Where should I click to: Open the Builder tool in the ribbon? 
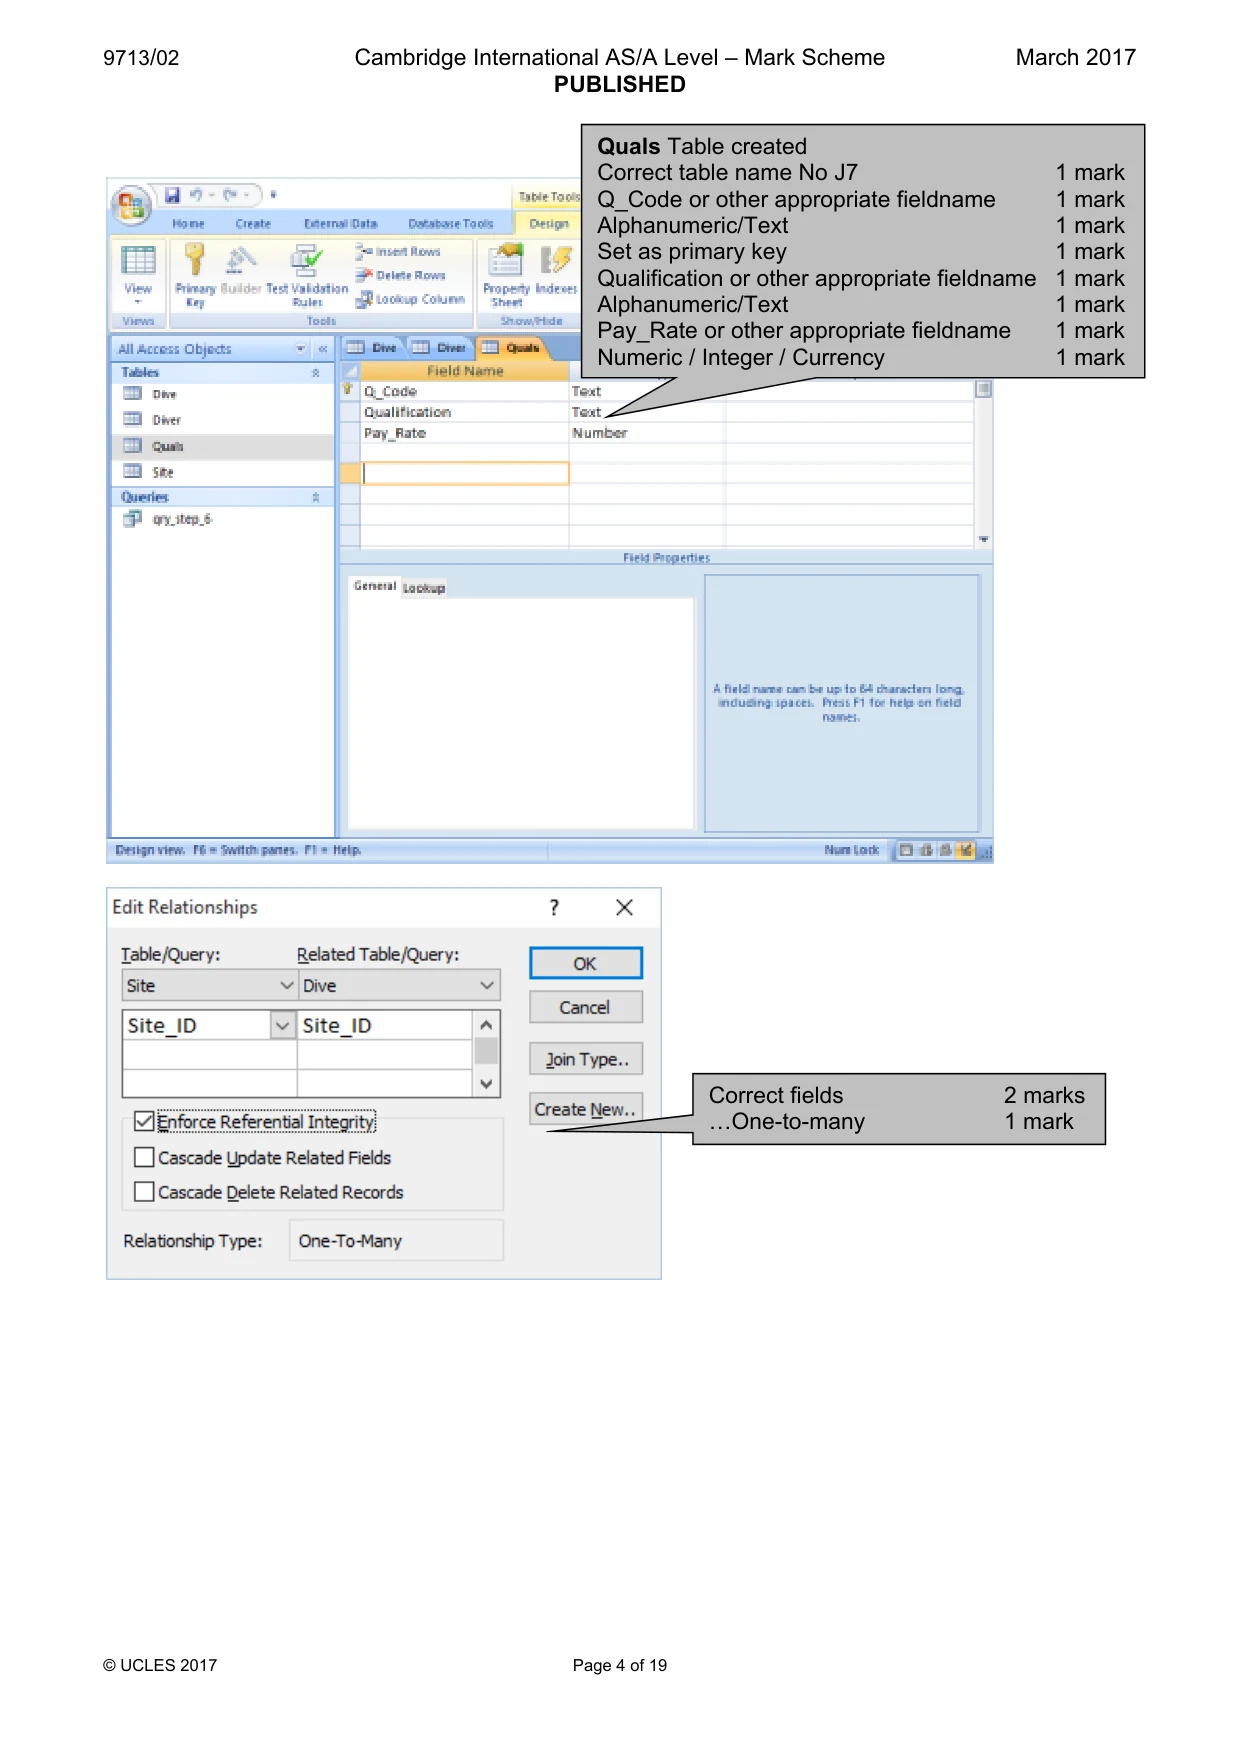point(241,270)
